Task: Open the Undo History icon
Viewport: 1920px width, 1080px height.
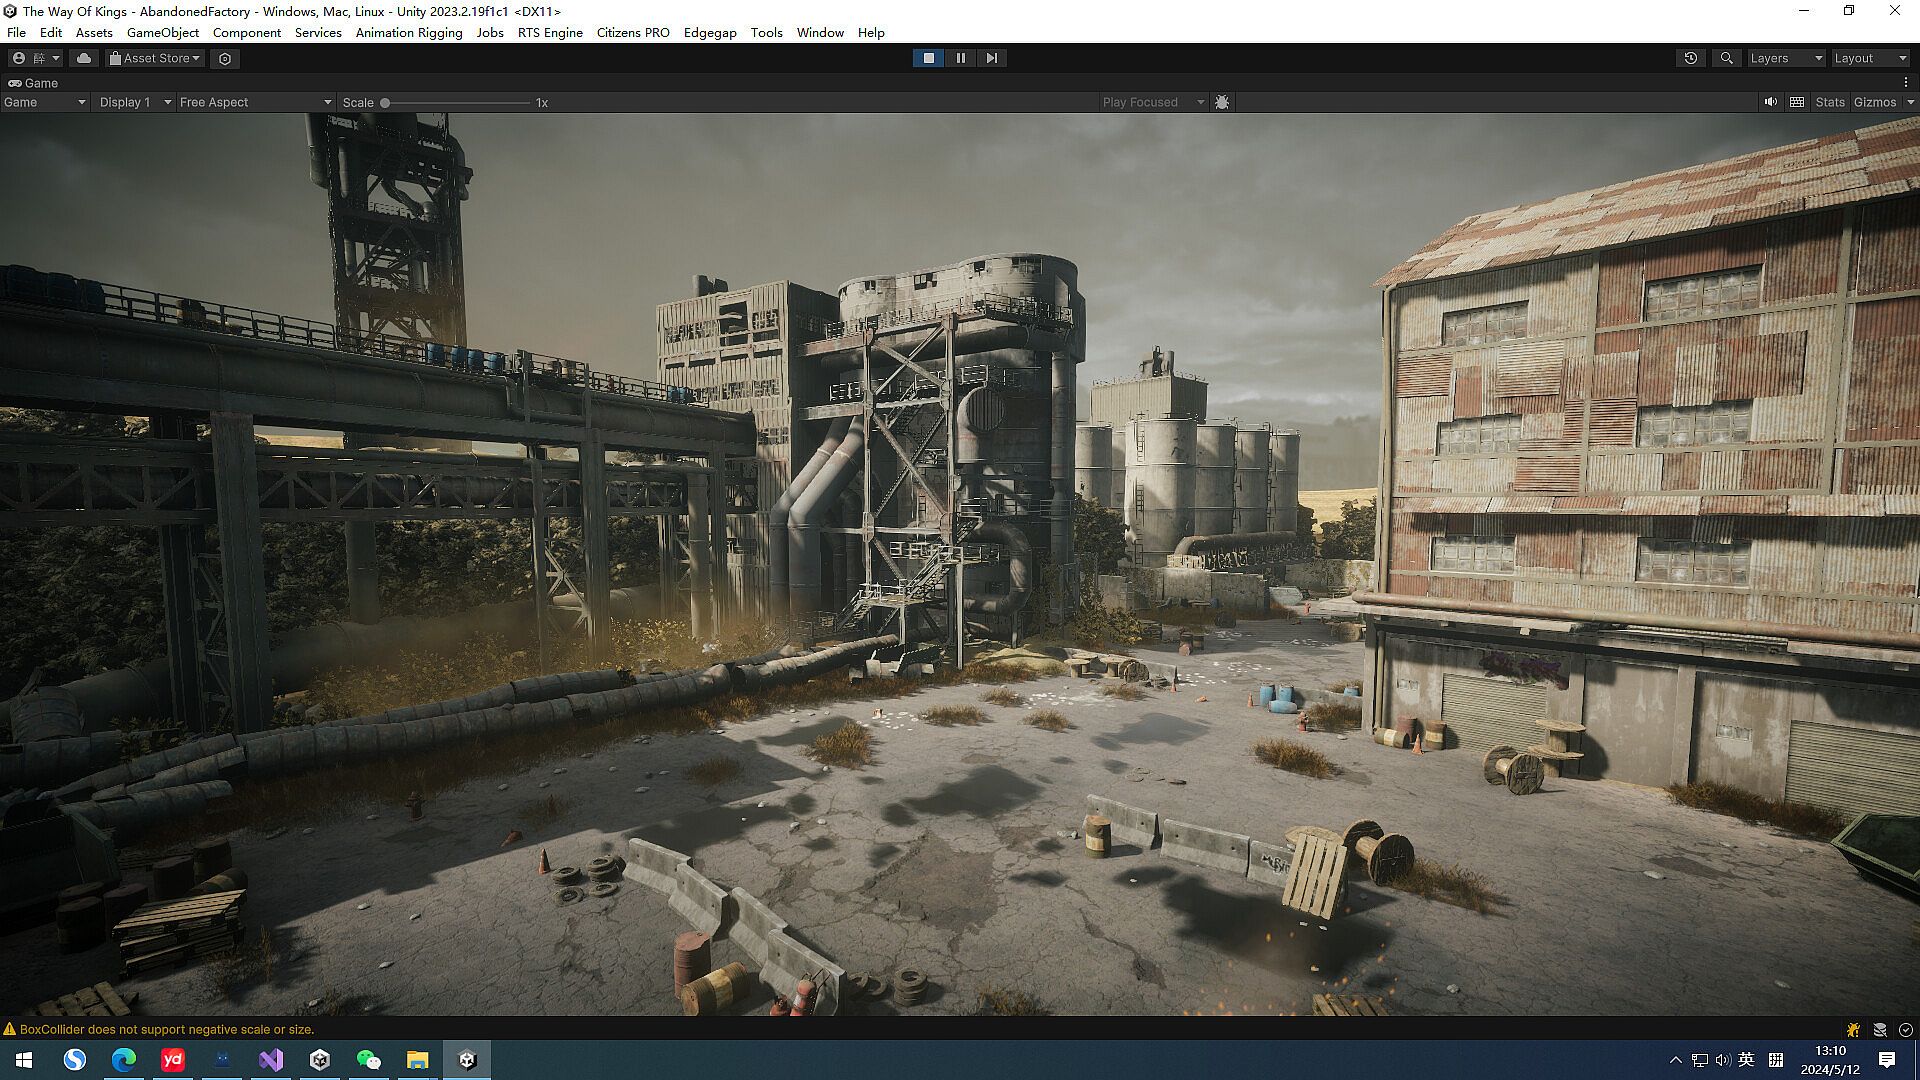Action: coord(1691,58)
